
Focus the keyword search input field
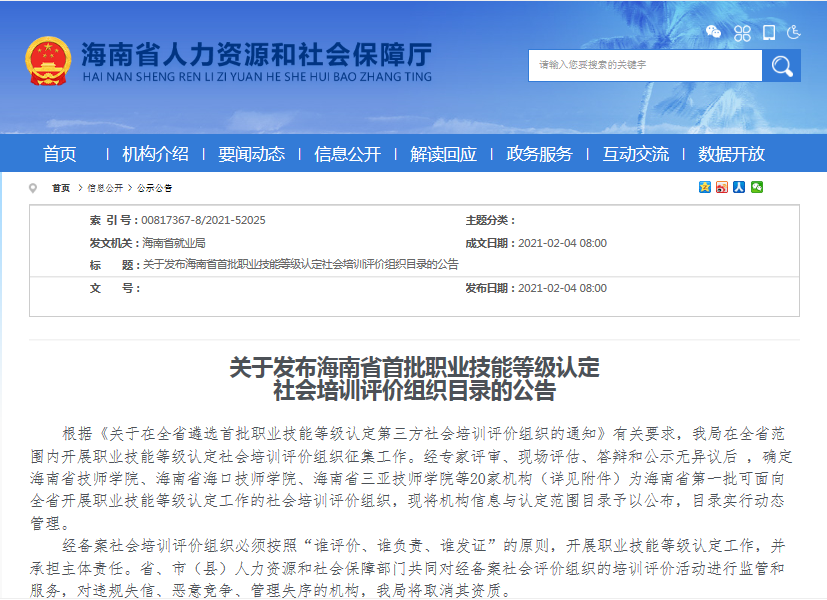(645, 65)
